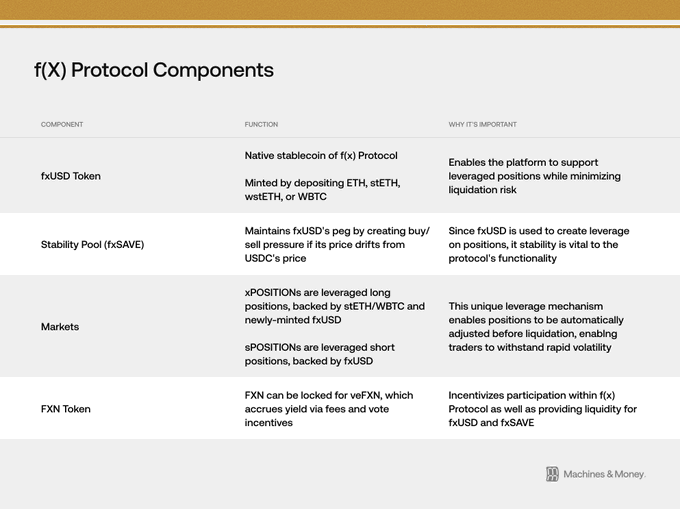
Task: Click the Machines & Money logo icon
Action: coord(552,474)
